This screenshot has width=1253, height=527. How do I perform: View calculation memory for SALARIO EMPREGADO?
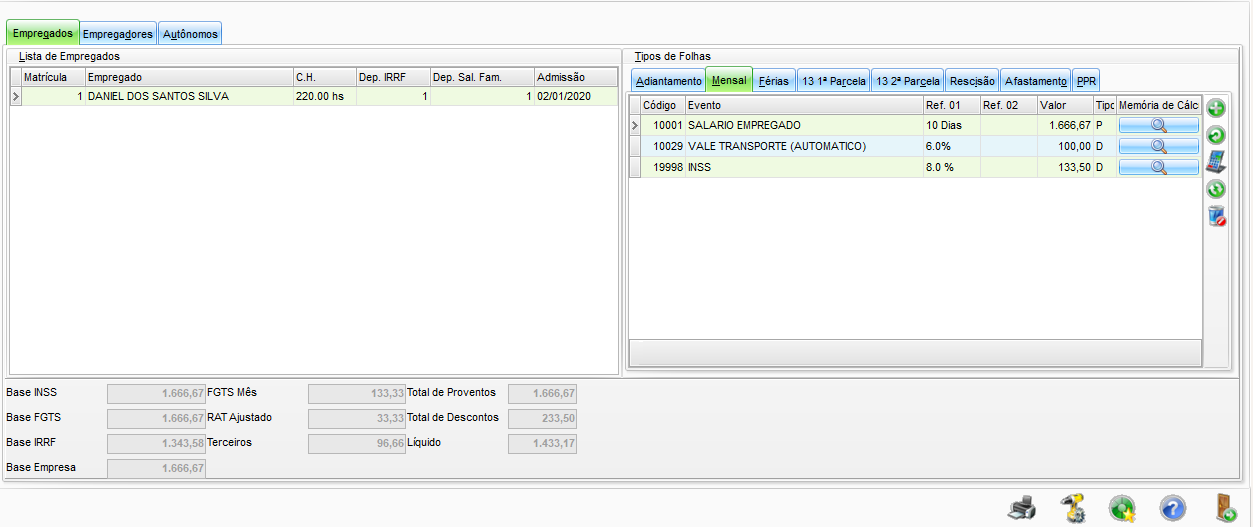click(1158, 126)
